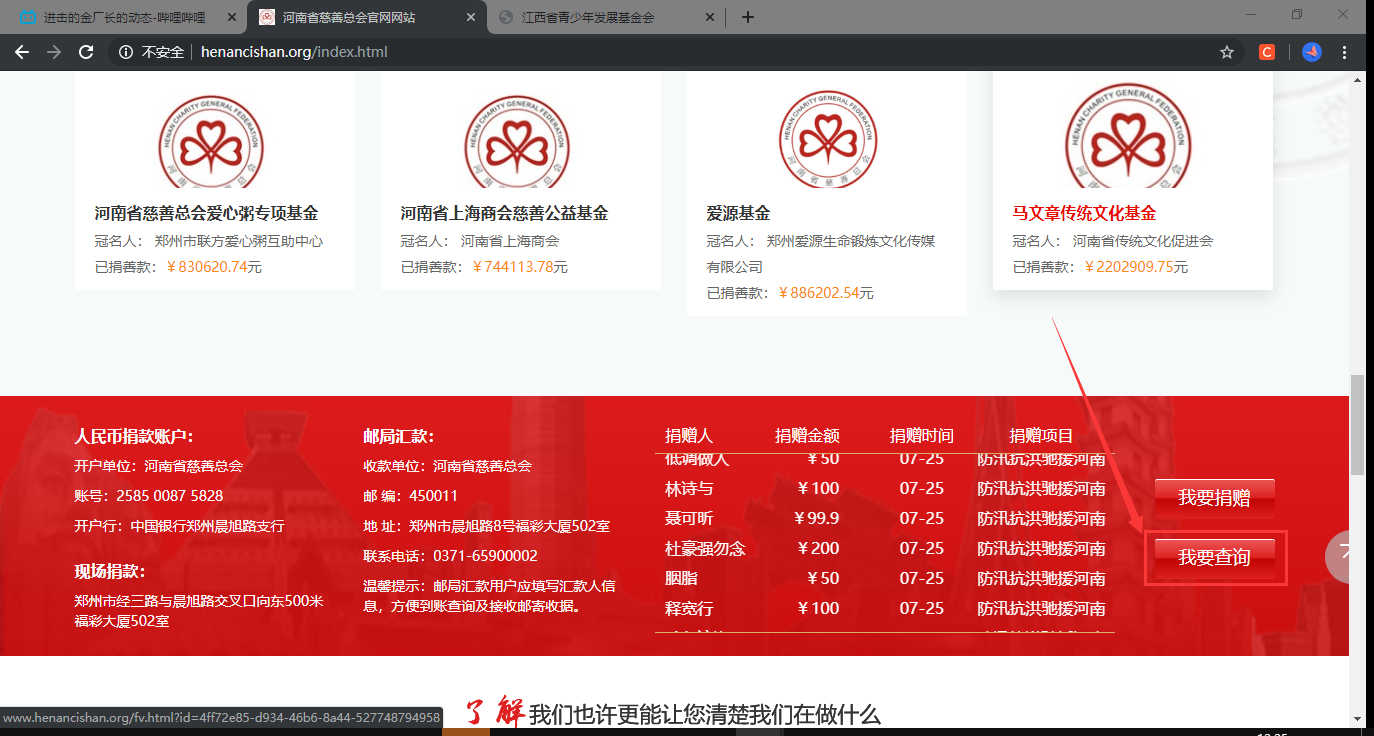Click the browser forward arrow
1374x736 pixels.
(x=54, y=52)
